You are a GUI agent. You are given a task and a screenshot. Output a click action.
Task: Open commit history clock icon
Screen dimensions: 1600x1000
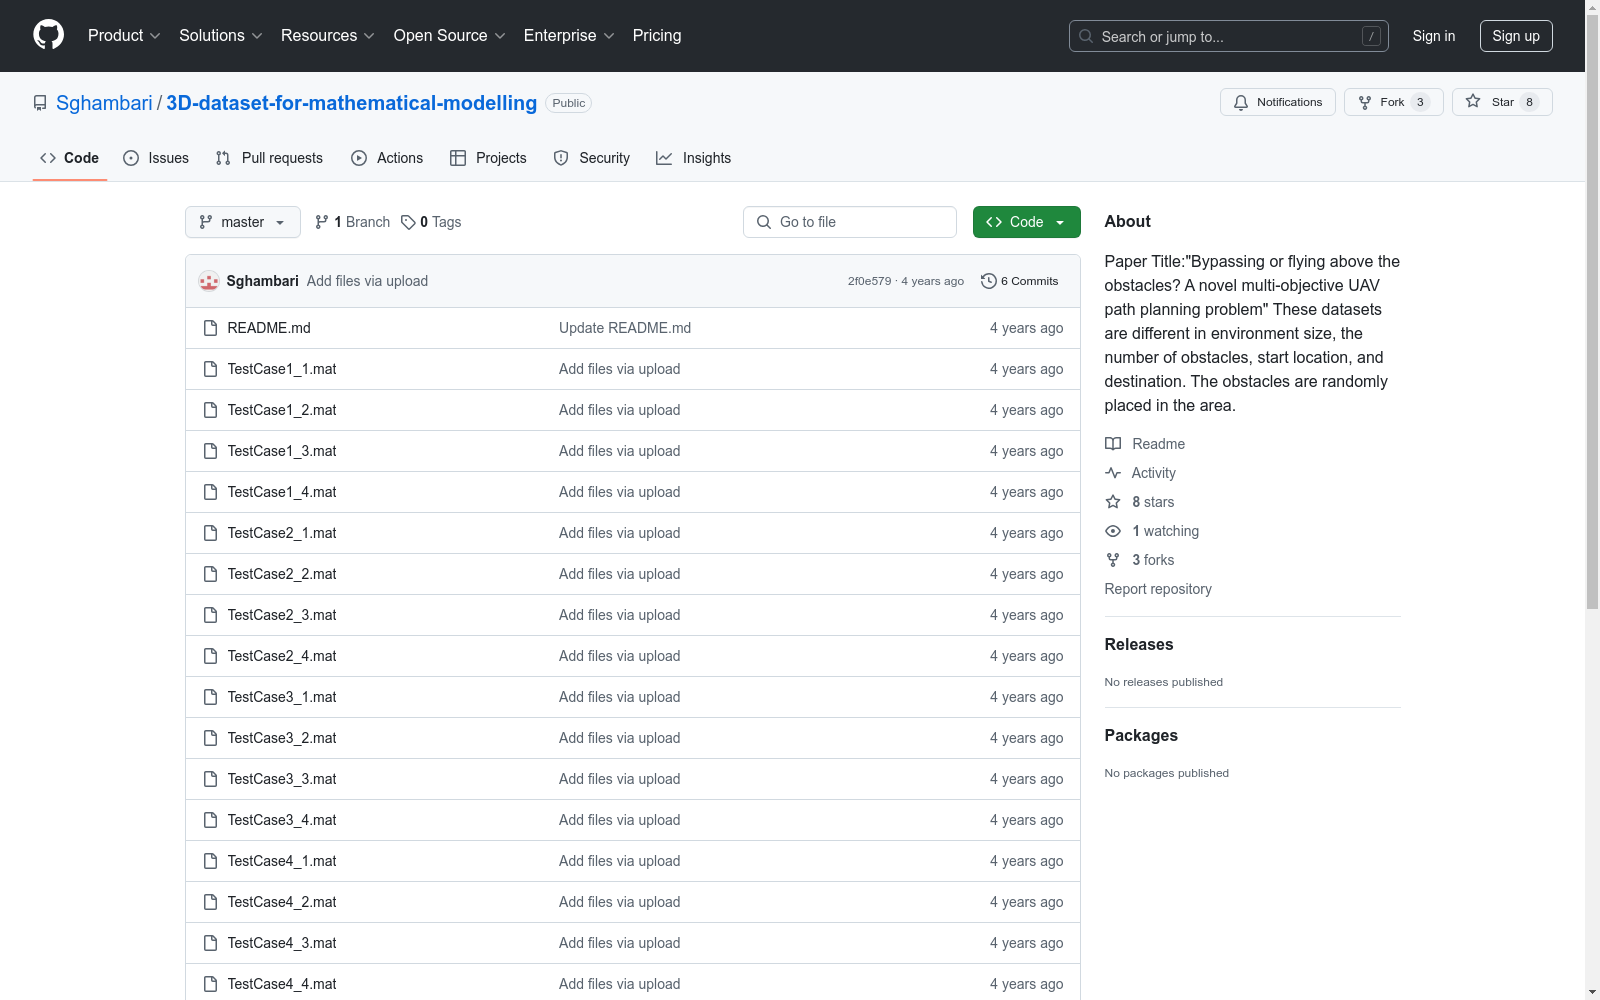point(989,281)
